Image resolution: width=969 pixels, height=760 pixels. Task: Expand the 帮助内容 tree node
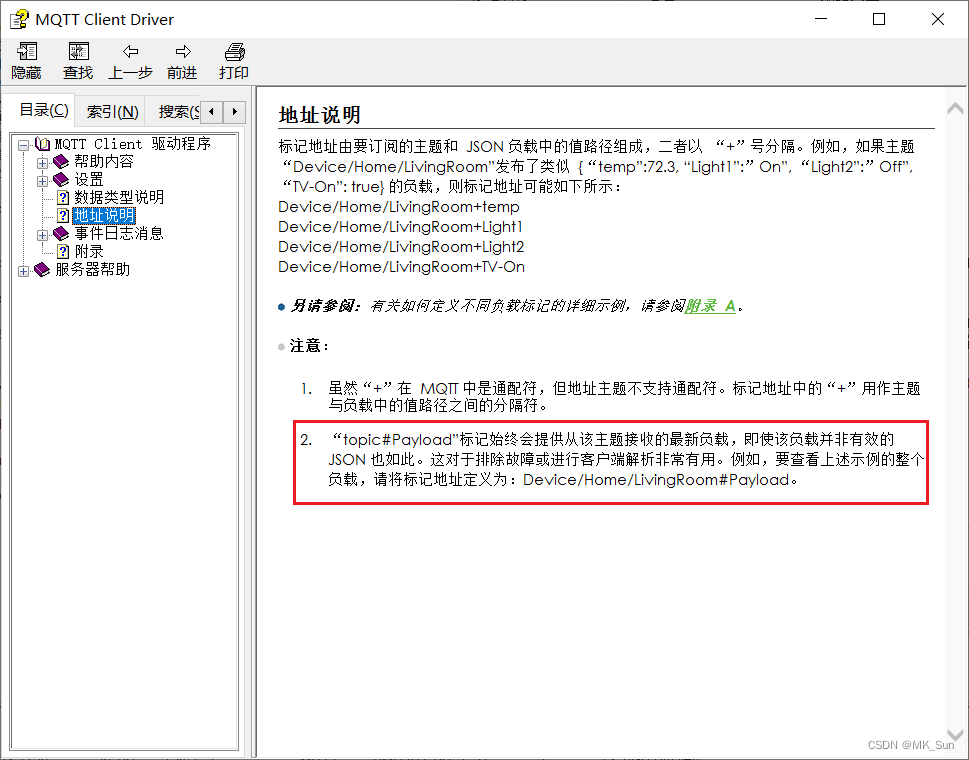(x=42, y=163)
